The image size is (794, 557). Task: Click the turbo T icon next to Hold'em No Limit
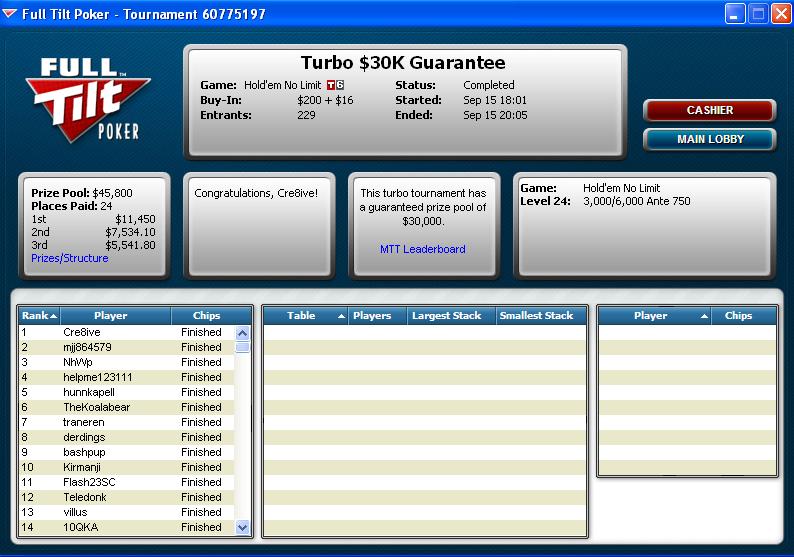(x=331, y=85)
